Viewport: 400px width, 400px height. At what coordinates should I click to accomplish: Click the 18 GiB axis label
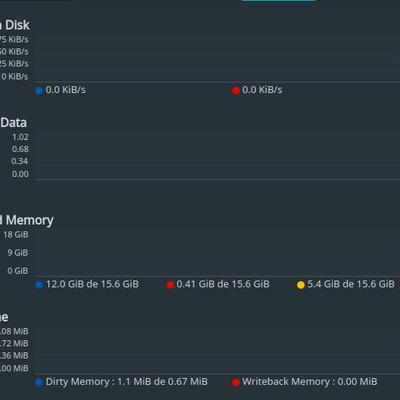[16, 235]
